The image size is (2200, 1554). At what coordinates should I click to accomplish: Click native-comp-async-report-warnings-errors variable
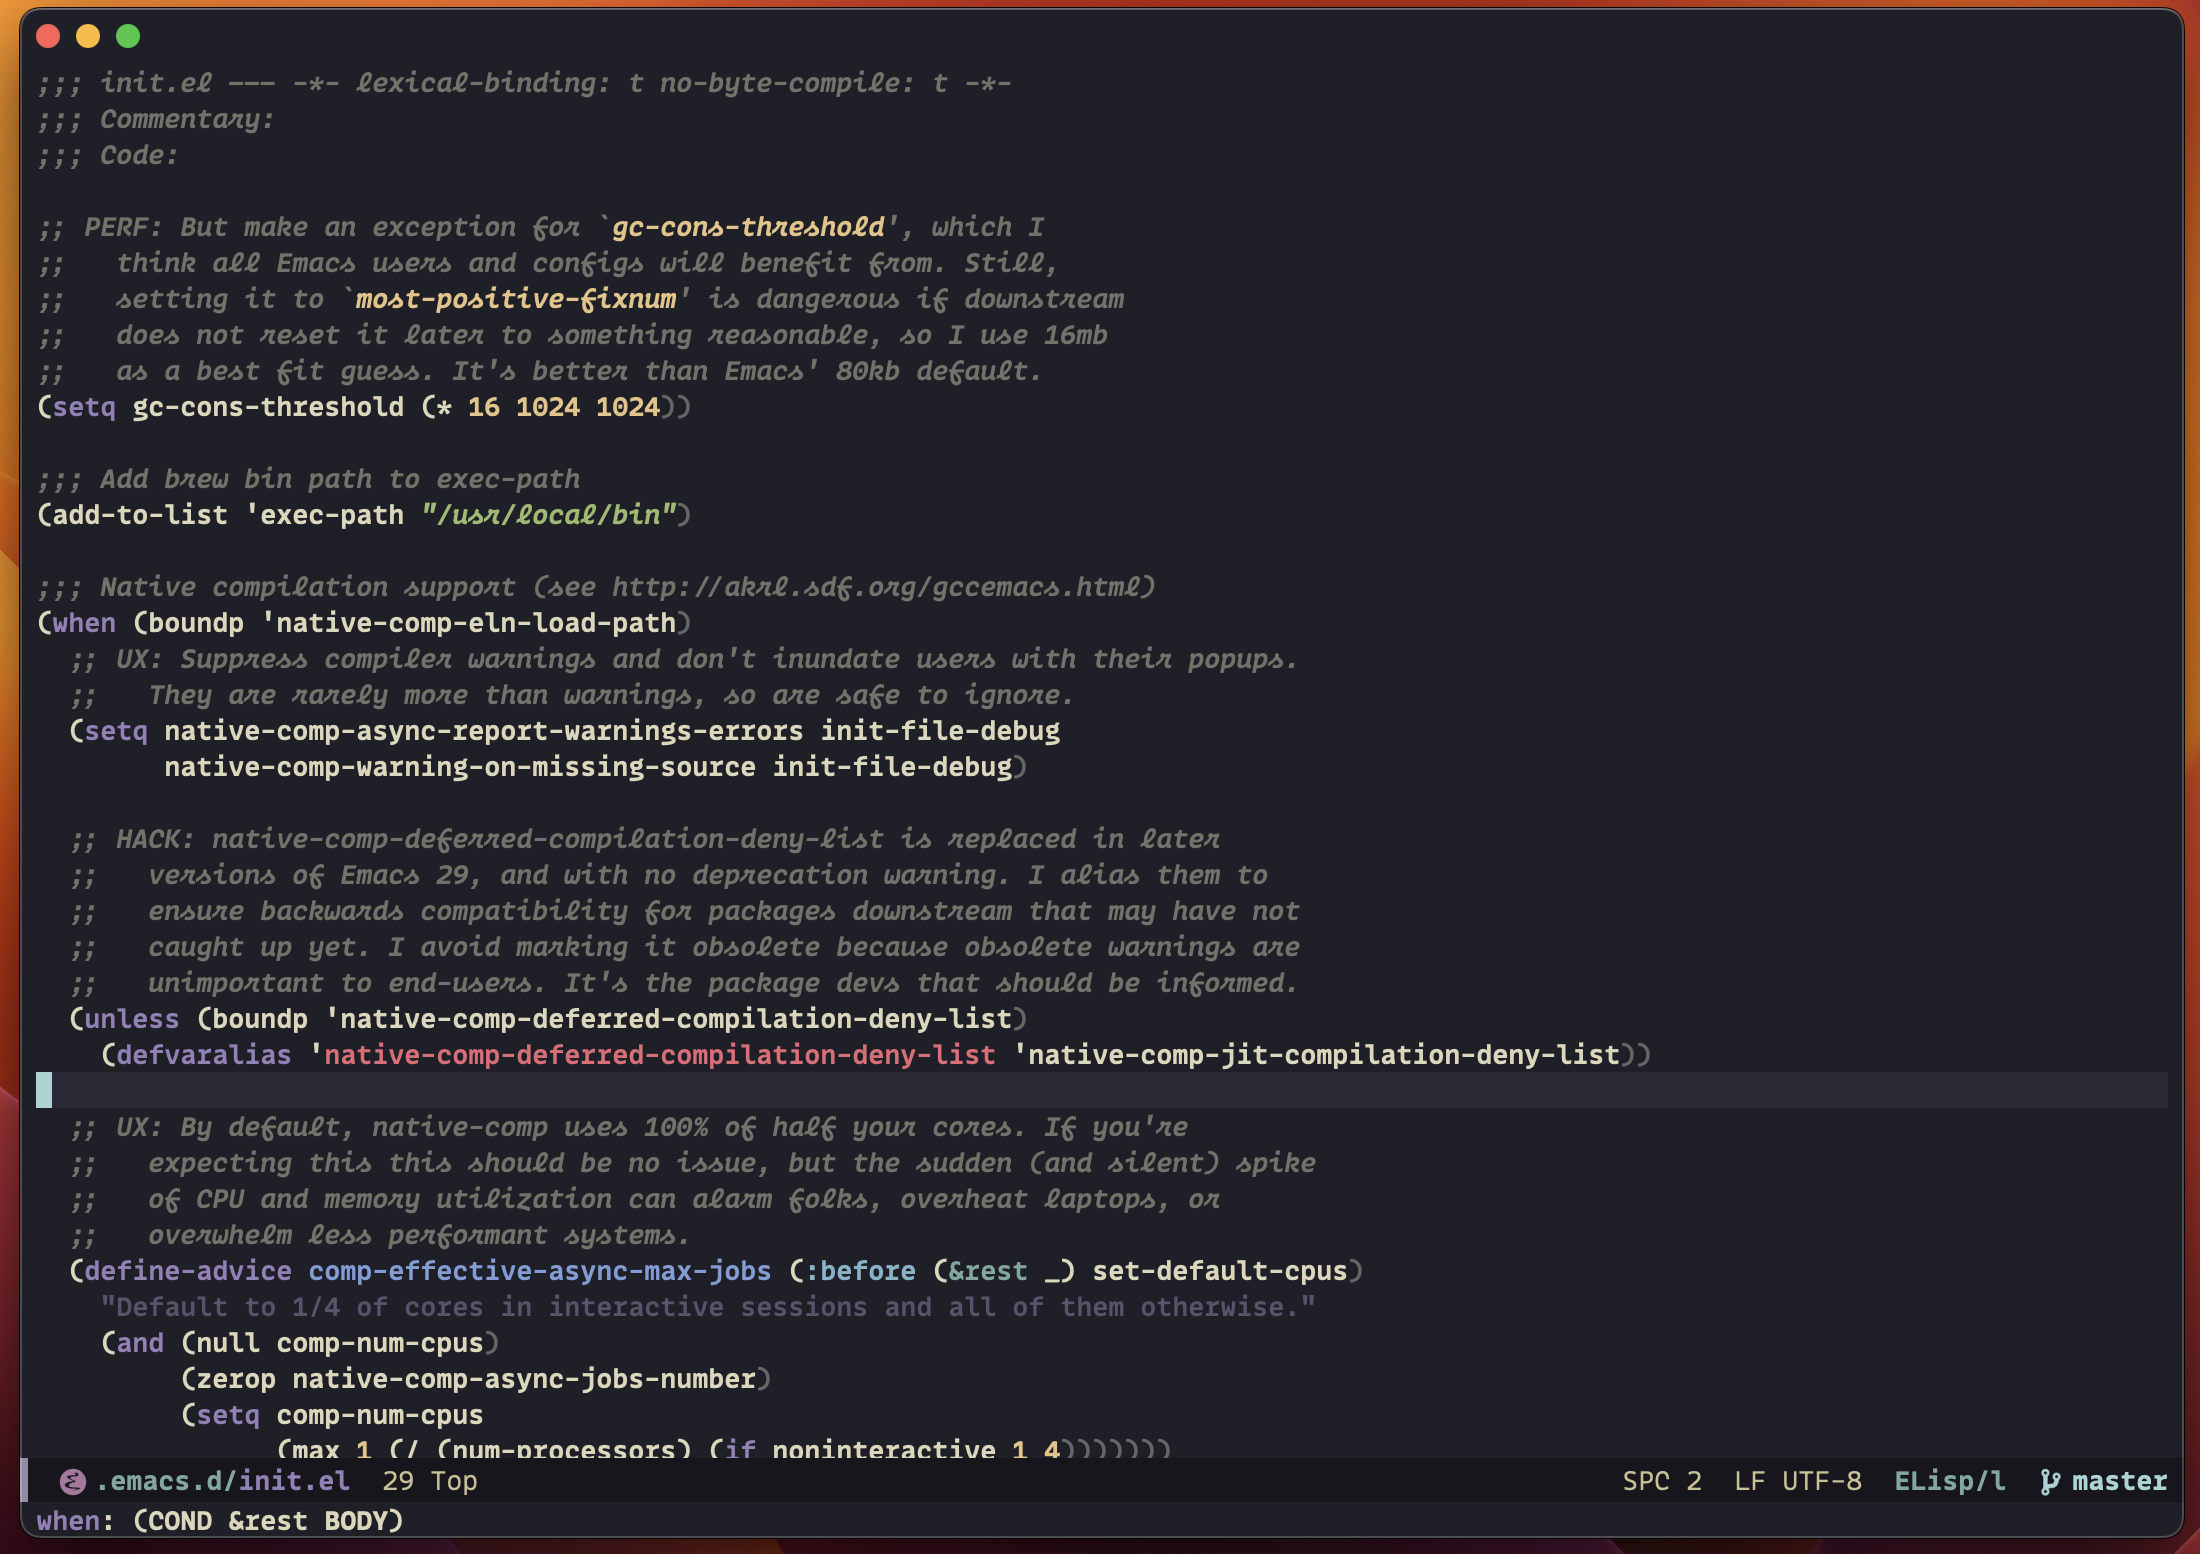(484, 731)
